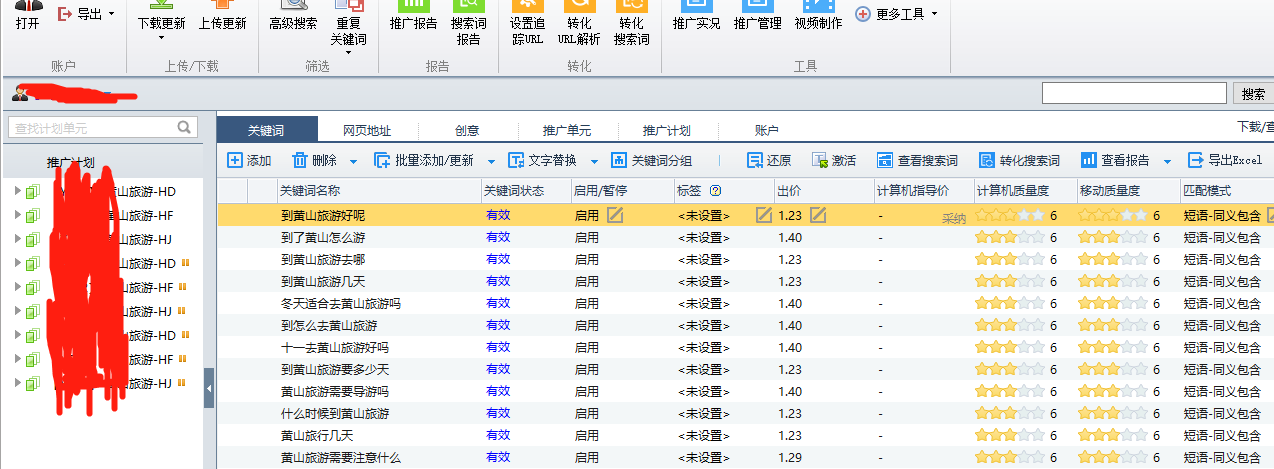1274x469 pixels.
Task: Open 关键词分组 keyword grouping
Action: click(618, 161)
